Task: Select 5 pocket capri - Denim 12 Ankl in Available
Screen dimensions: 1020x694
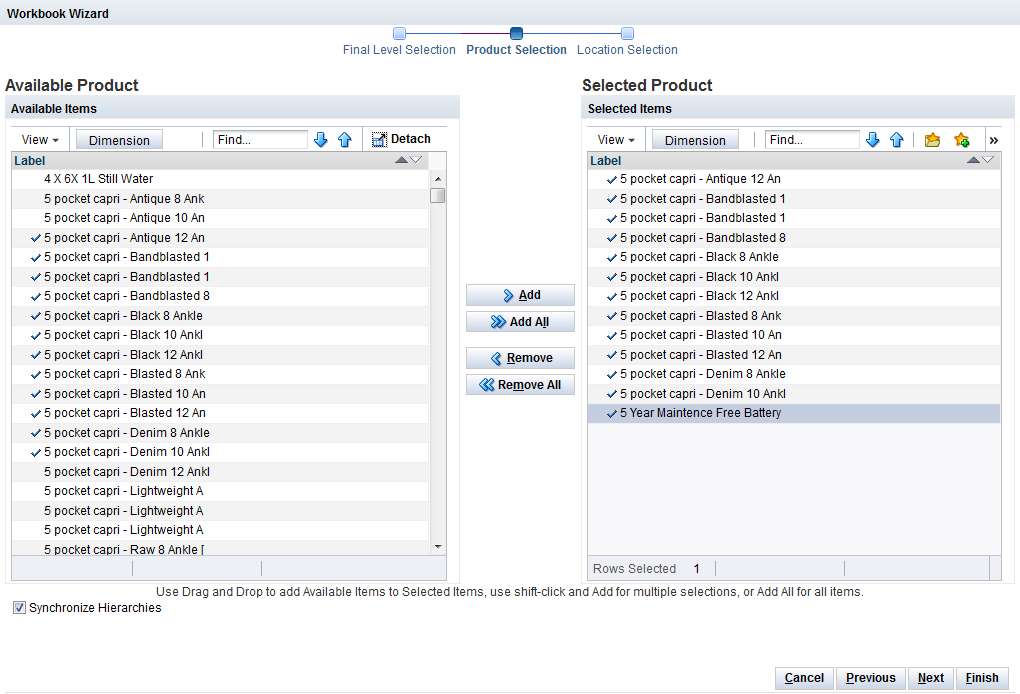Action: pyautogui.click(x=220, y=472)
